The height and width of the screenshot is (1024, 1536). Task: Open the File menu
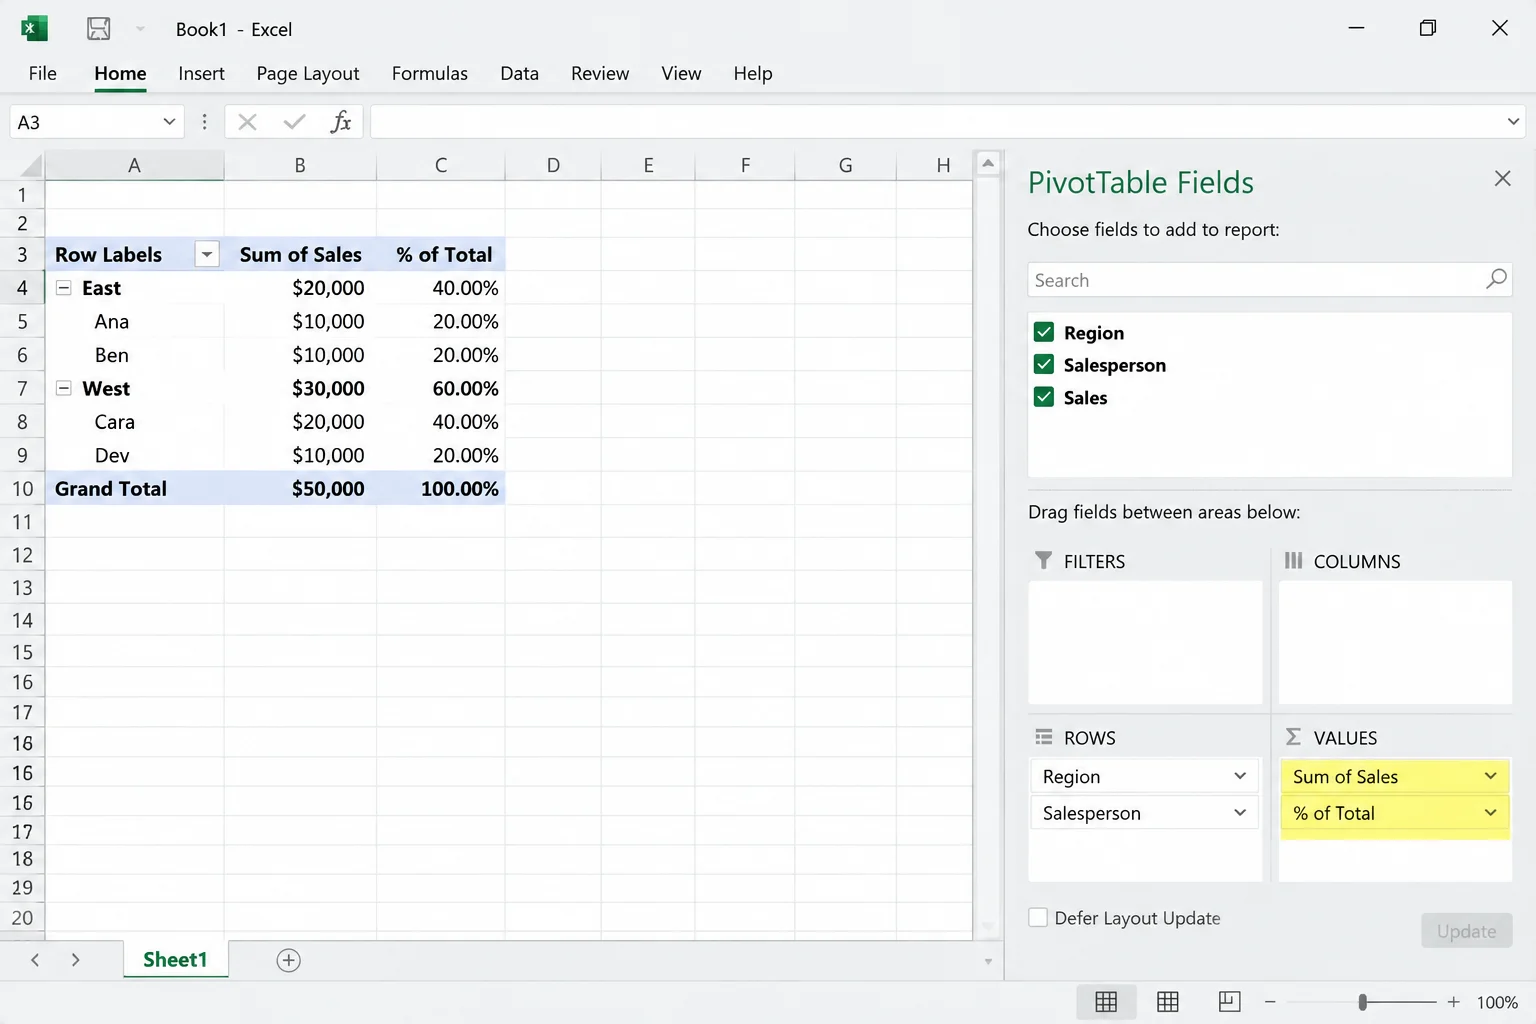pyautogui.click(x=43, y=73)
